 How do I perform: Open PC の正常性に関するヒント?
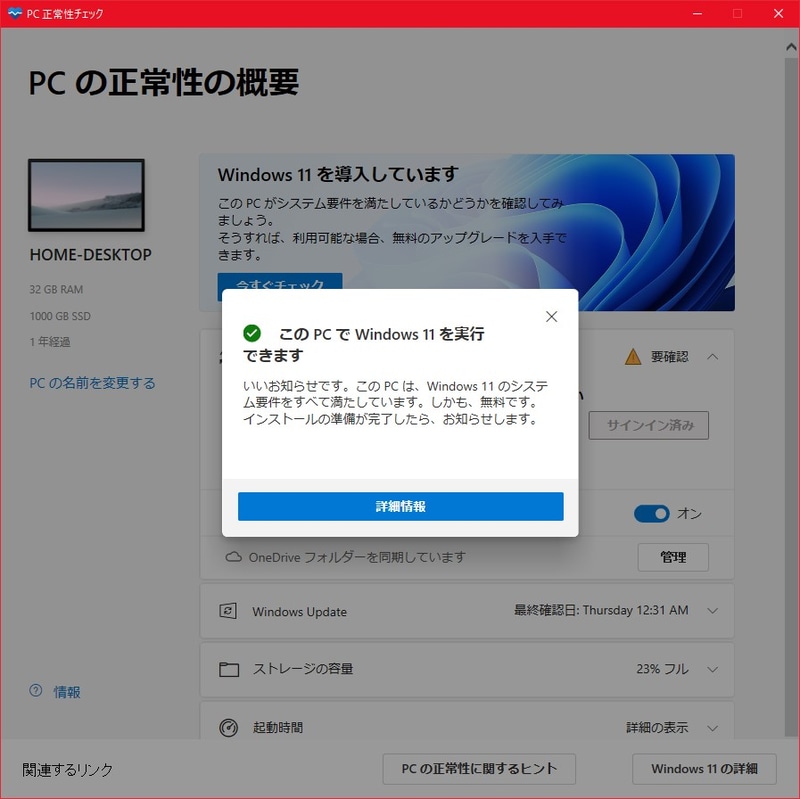tap(479, 769)
